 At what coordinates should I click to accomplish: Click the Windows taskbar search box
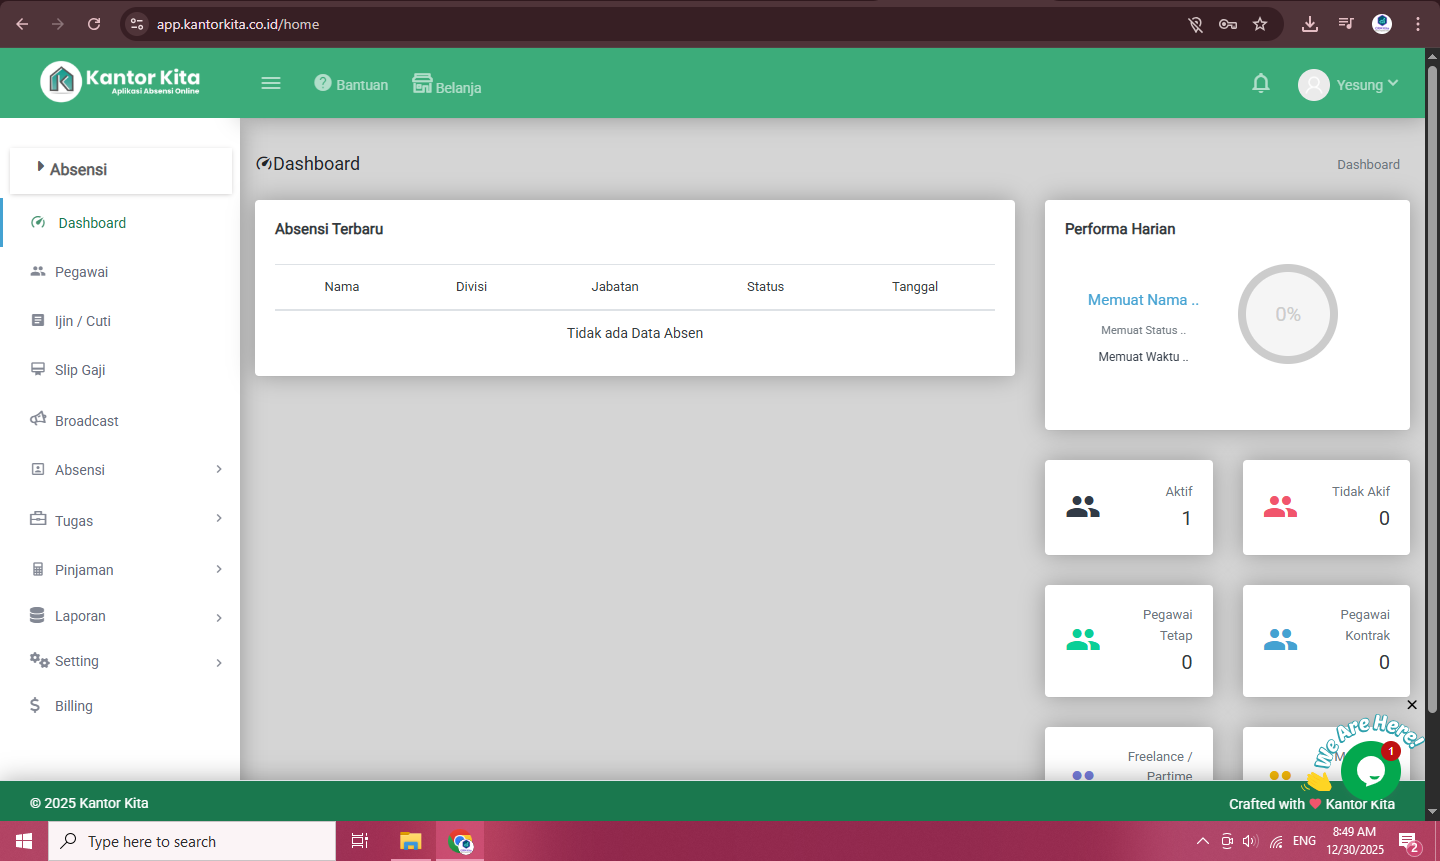pyautogui.click(x=192, y=842)
